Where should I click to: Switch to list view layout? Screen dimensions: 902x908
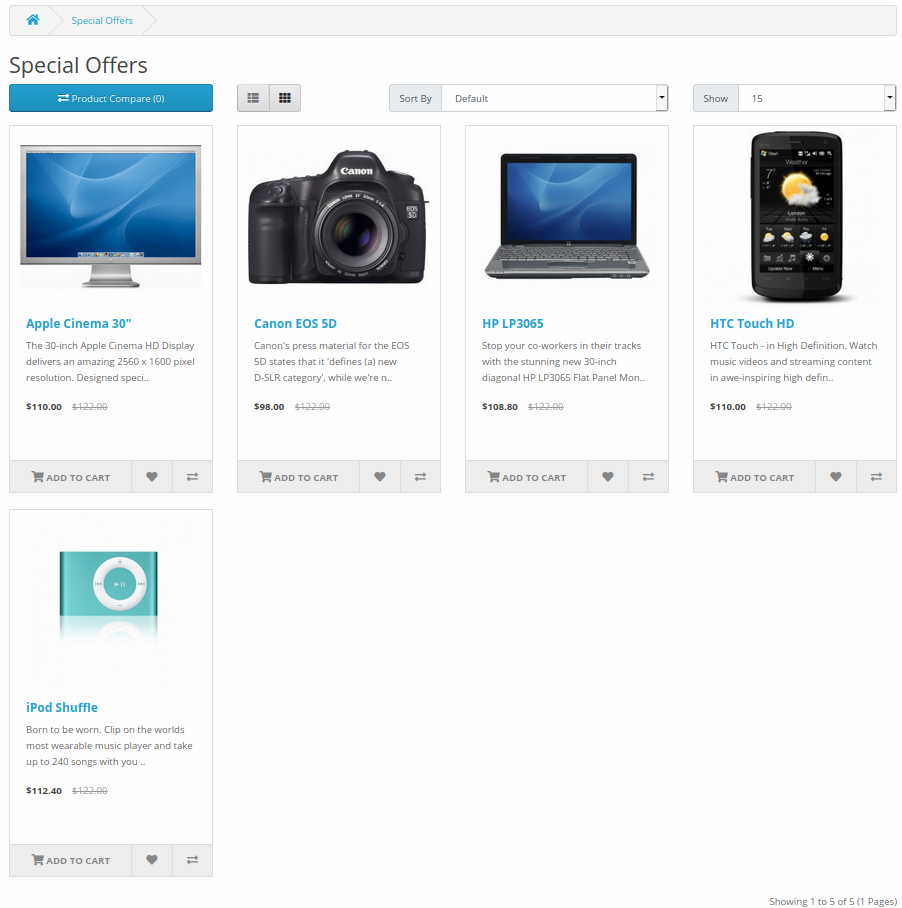point(253,98)
